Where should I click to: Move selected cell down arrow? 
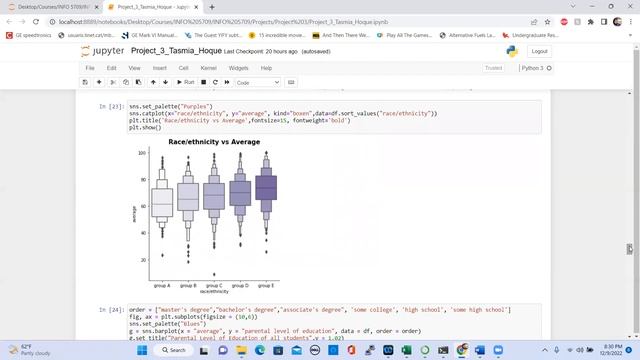click(165, 82)
